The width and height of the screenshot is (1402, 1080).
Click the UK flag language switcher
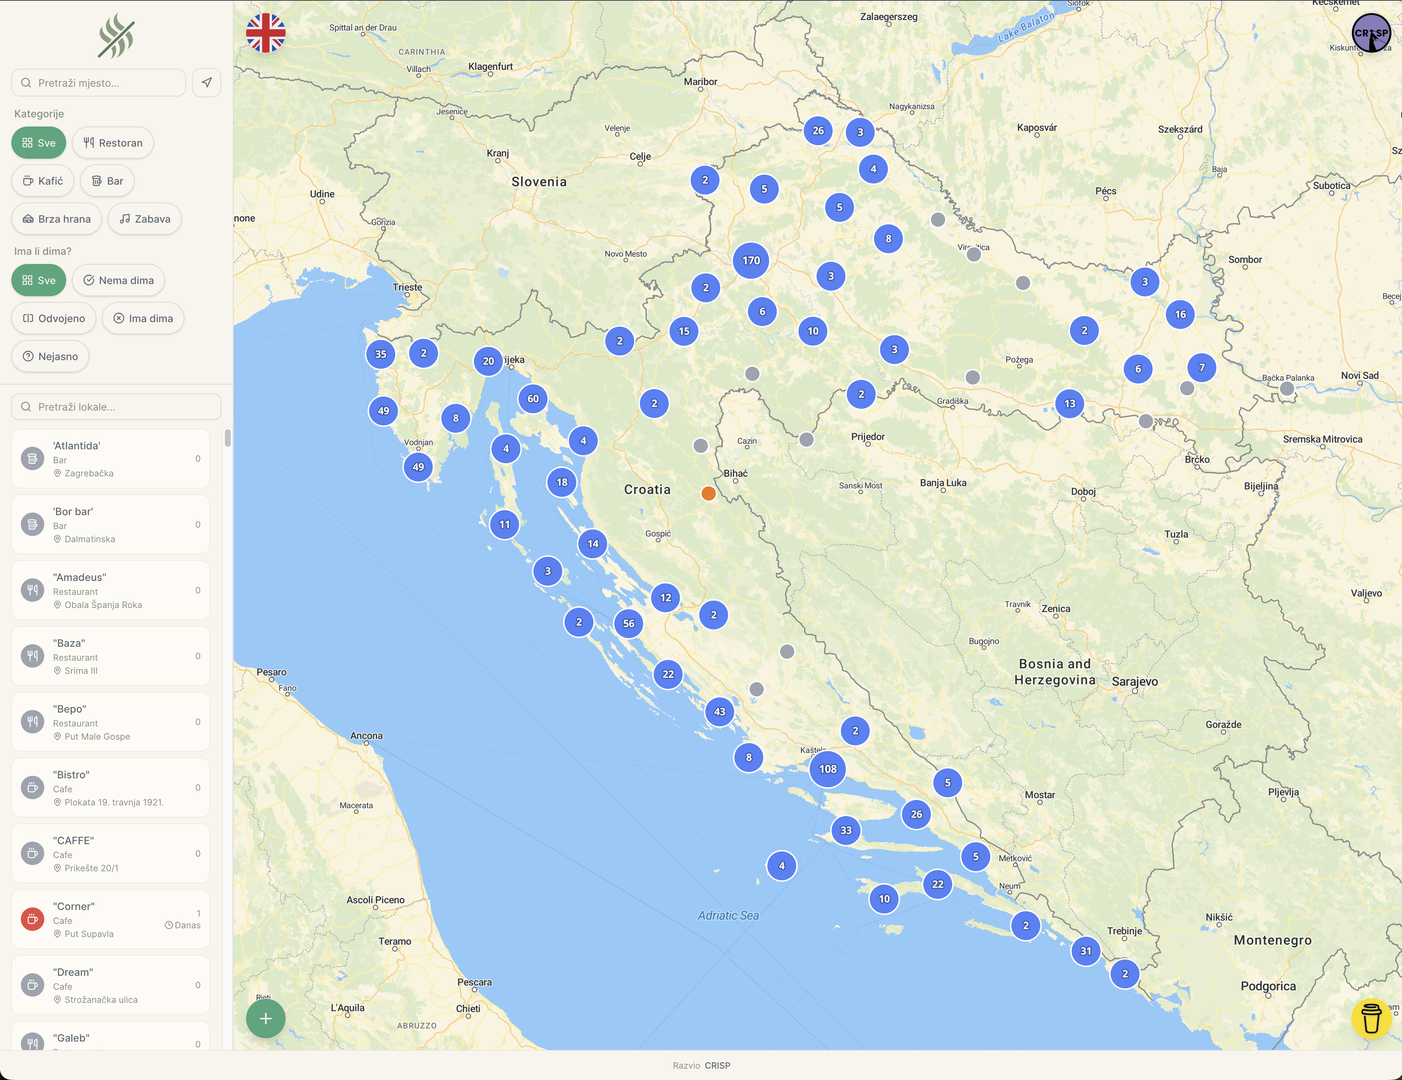266,33
